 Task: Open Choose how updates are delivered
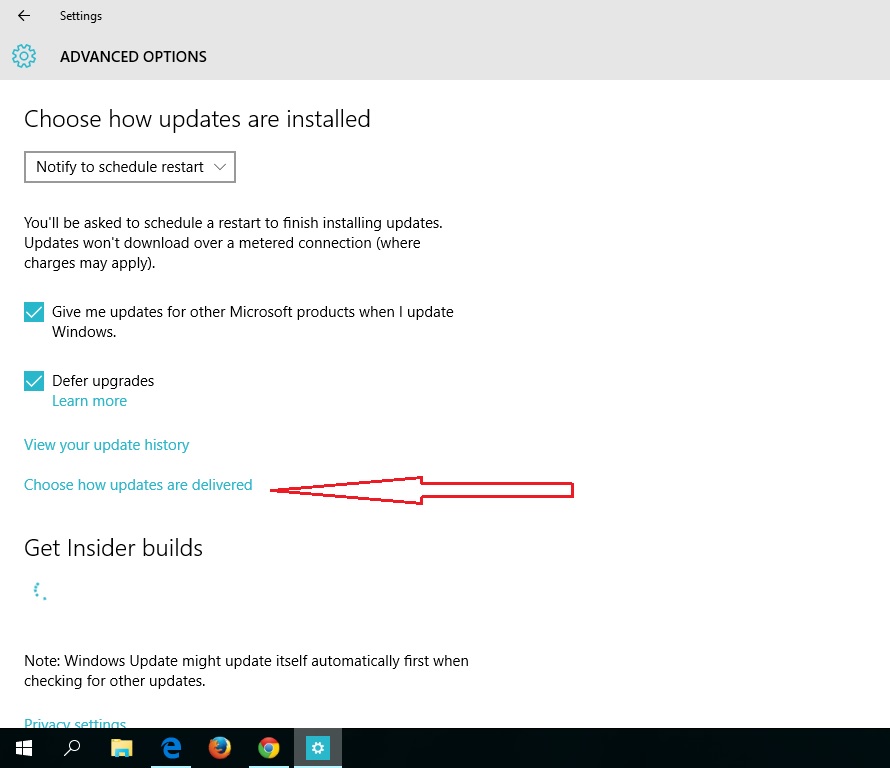pos(138,485)
